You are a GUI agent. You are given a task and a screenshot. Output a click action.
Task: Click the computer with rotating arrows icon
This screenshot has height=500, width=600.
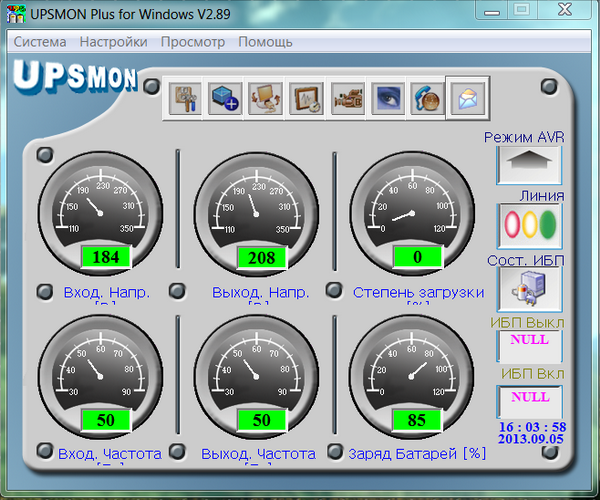click(266, 99)
